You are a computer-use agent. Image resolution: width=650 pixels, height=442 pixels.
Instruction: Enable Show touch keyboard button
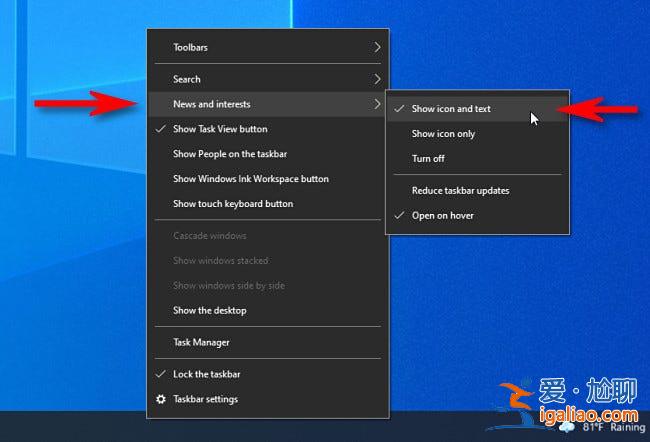[x=268, y=204]
